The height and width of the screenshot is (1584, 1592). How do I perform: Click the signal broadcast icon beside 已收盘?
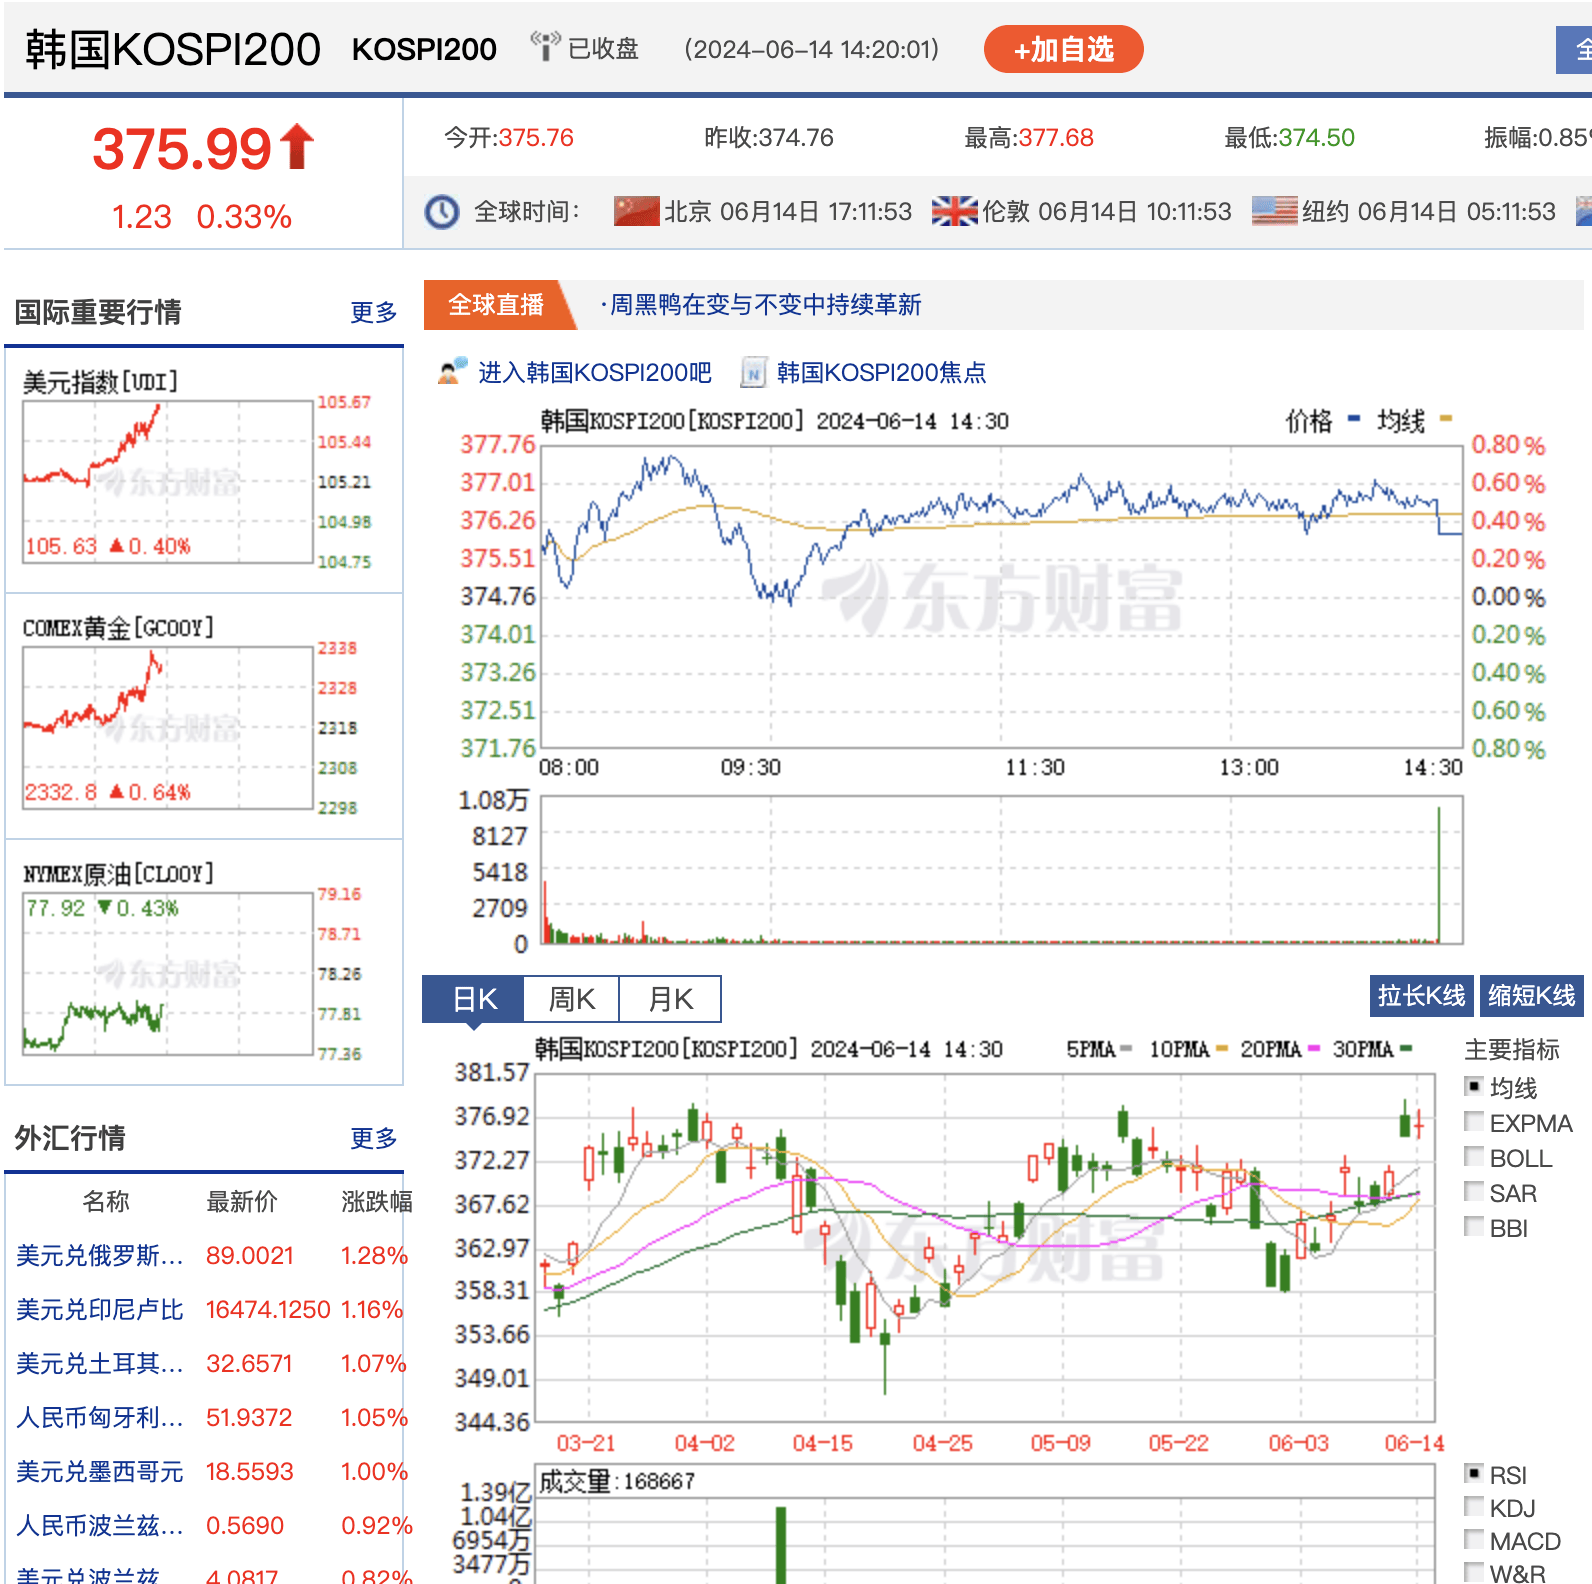(545, 46)
